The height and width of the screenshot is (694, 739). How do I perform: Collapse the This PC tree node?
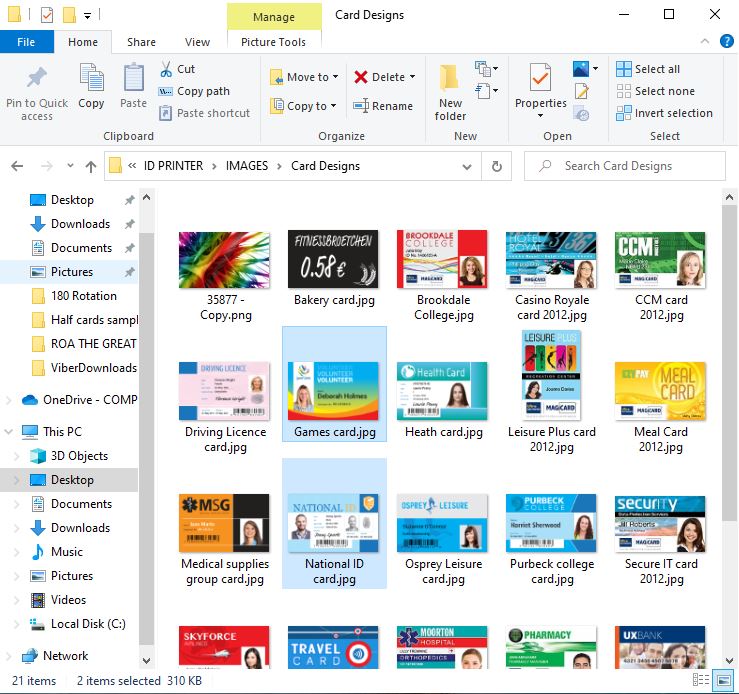pyautogui.click(x=8, y=432)
